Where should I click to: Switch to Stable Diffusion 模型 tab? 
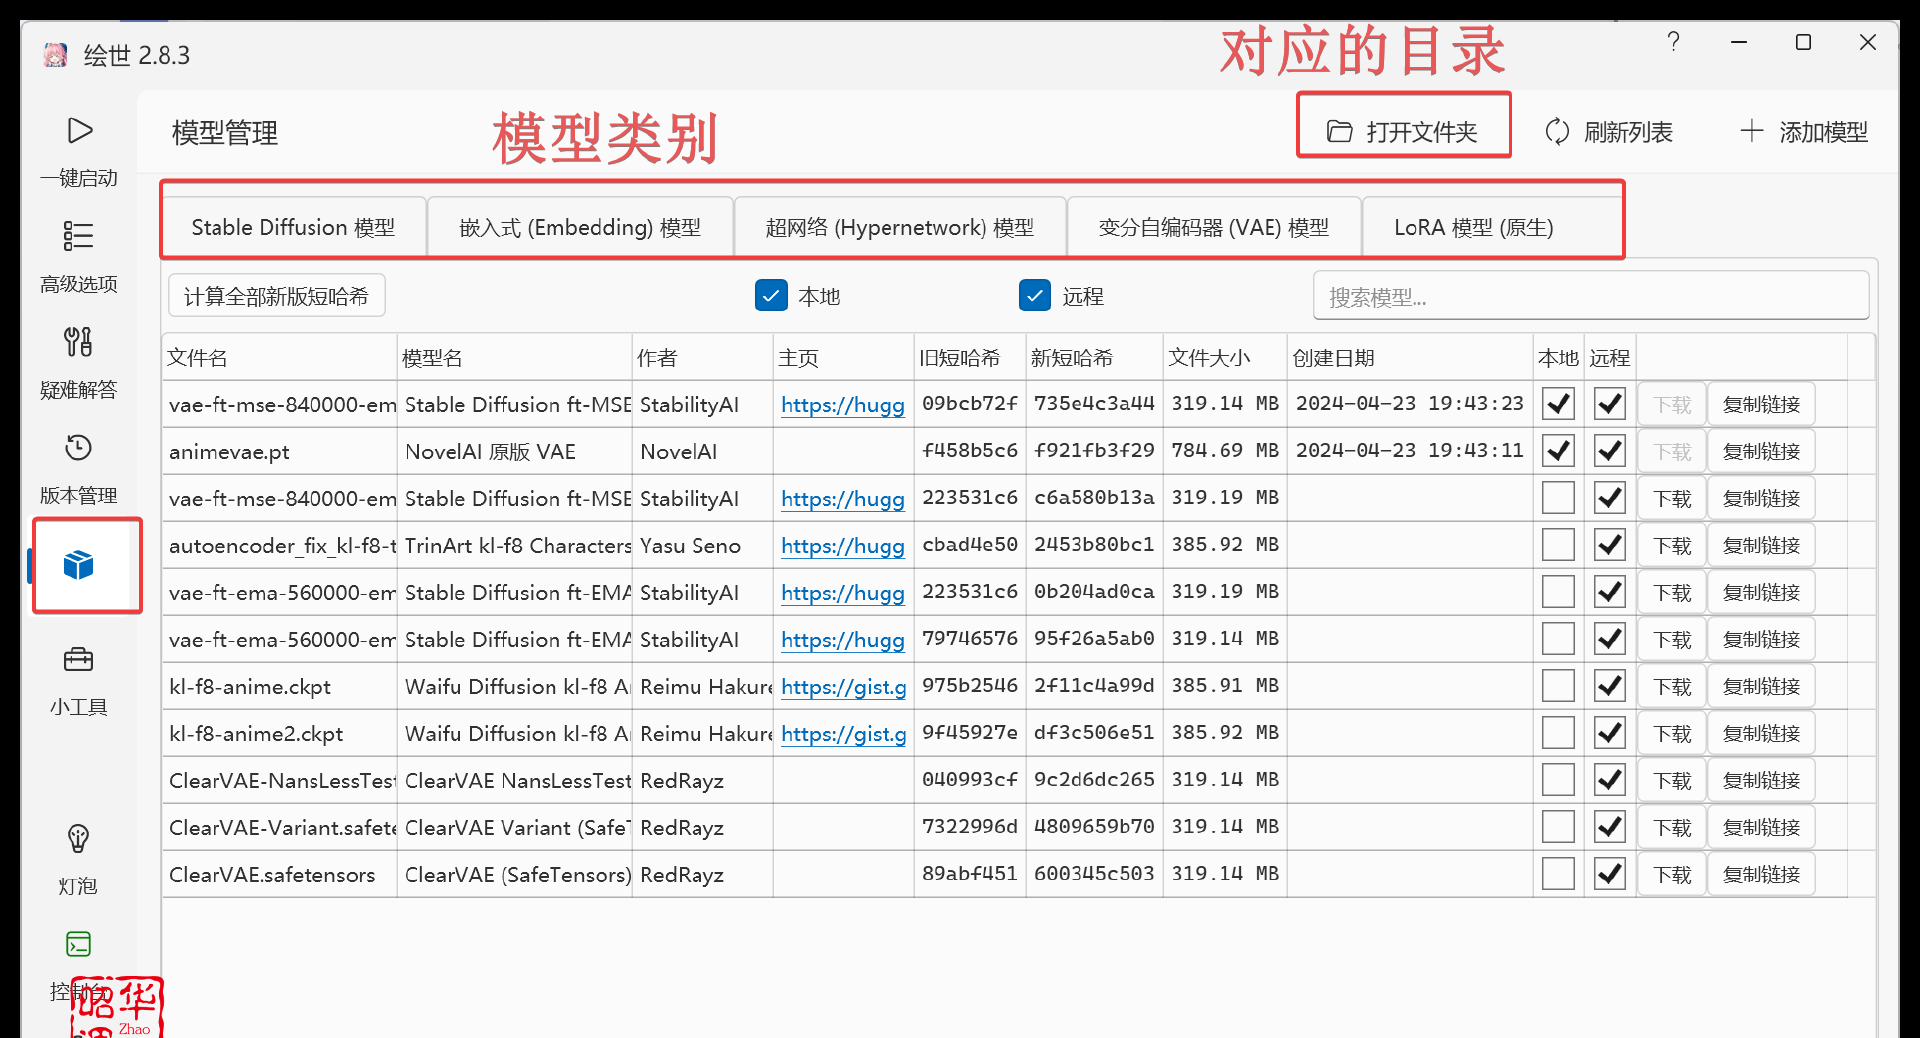pyautogui.click(x=293, y=228)
